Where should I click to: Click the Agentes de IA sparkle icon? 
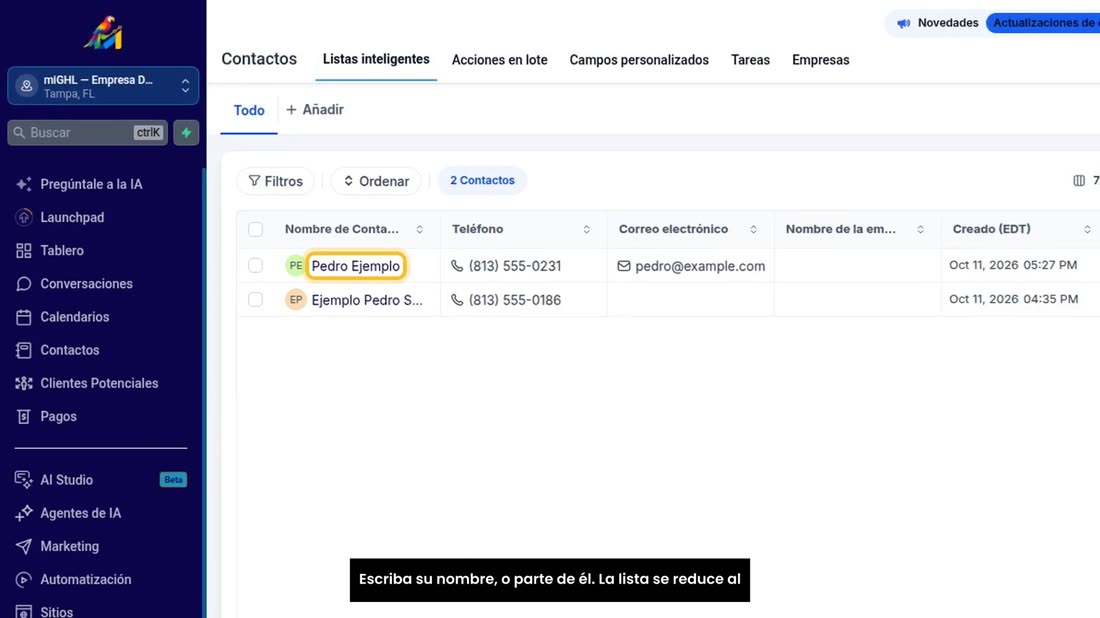point(24,513)
